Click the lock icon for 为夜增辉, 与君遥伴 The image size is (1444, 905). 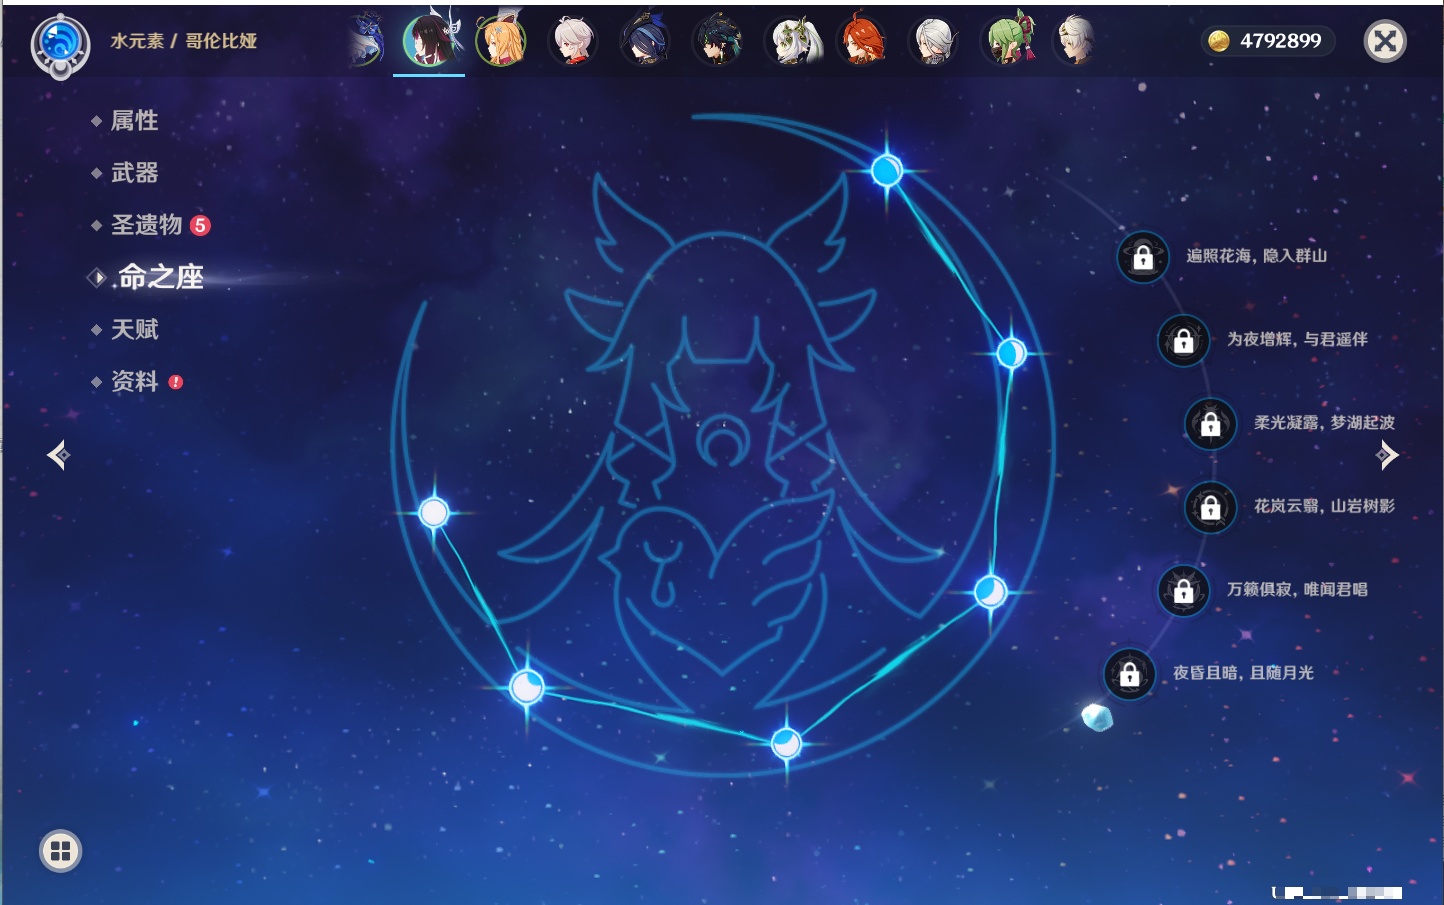pyautogui.click(x=1184, y=340)
